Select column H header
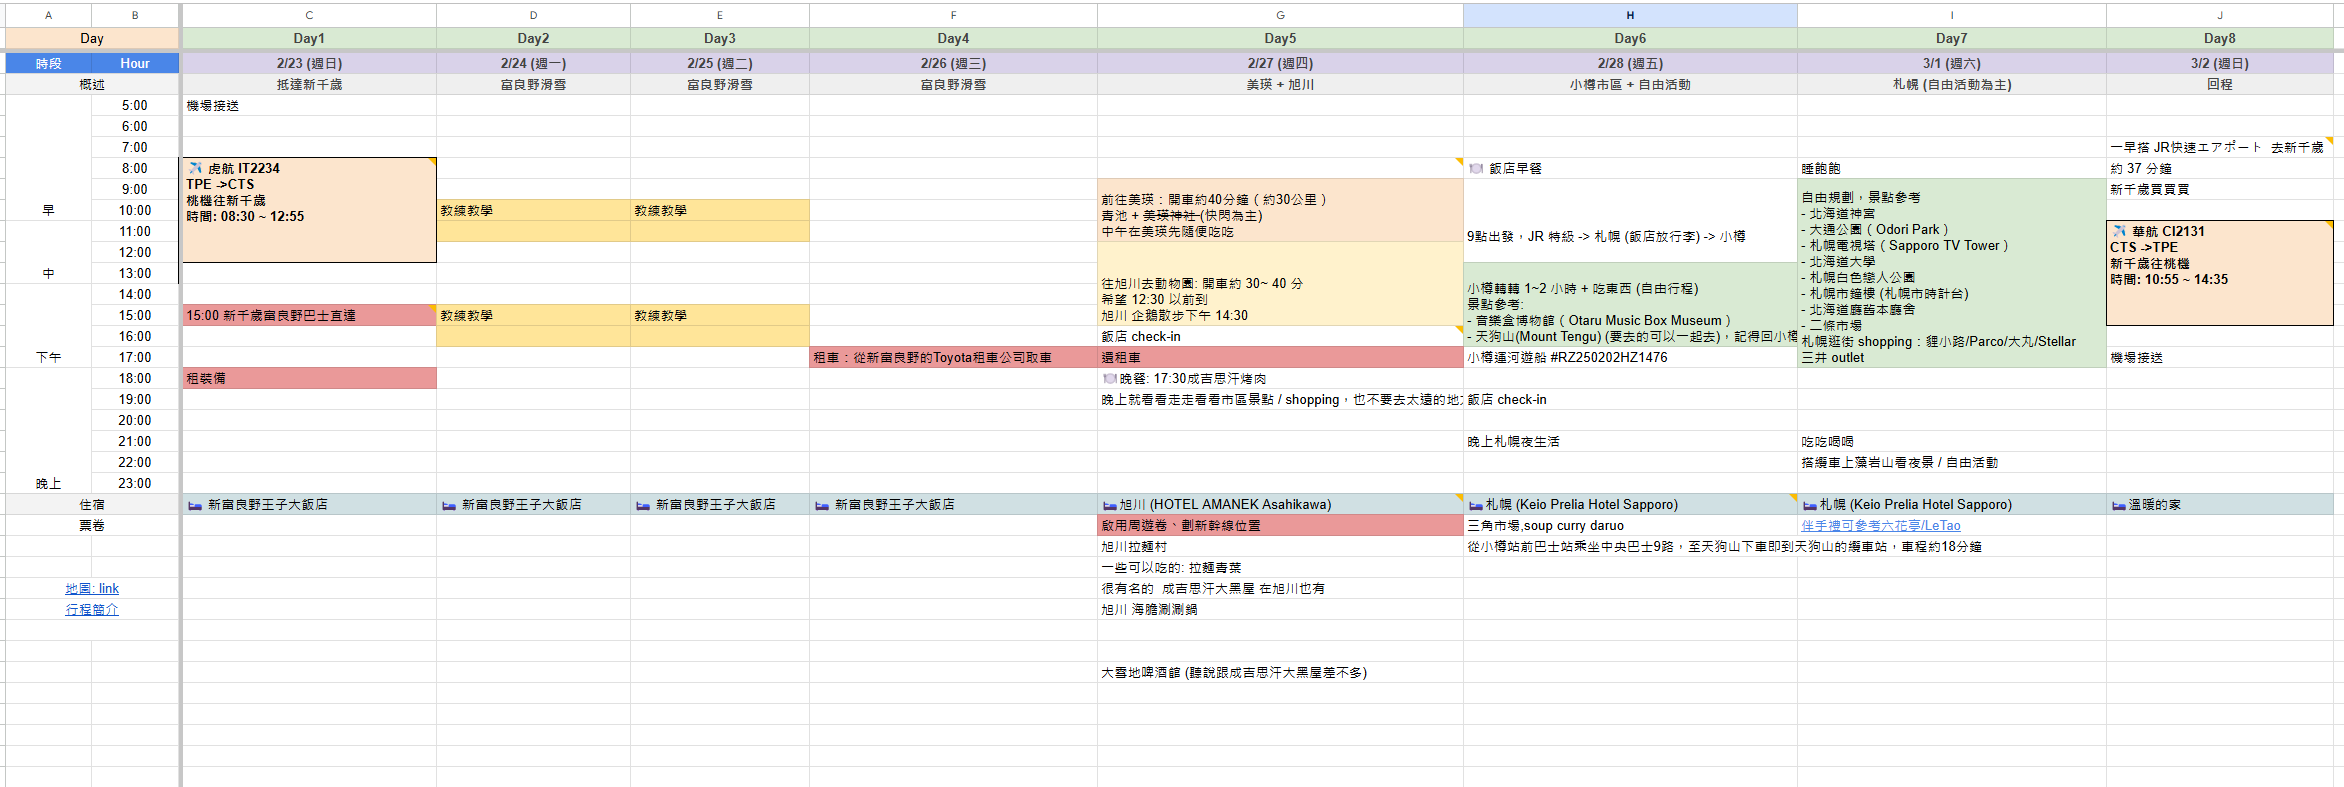2344x787 pixels. (1629, 15)
